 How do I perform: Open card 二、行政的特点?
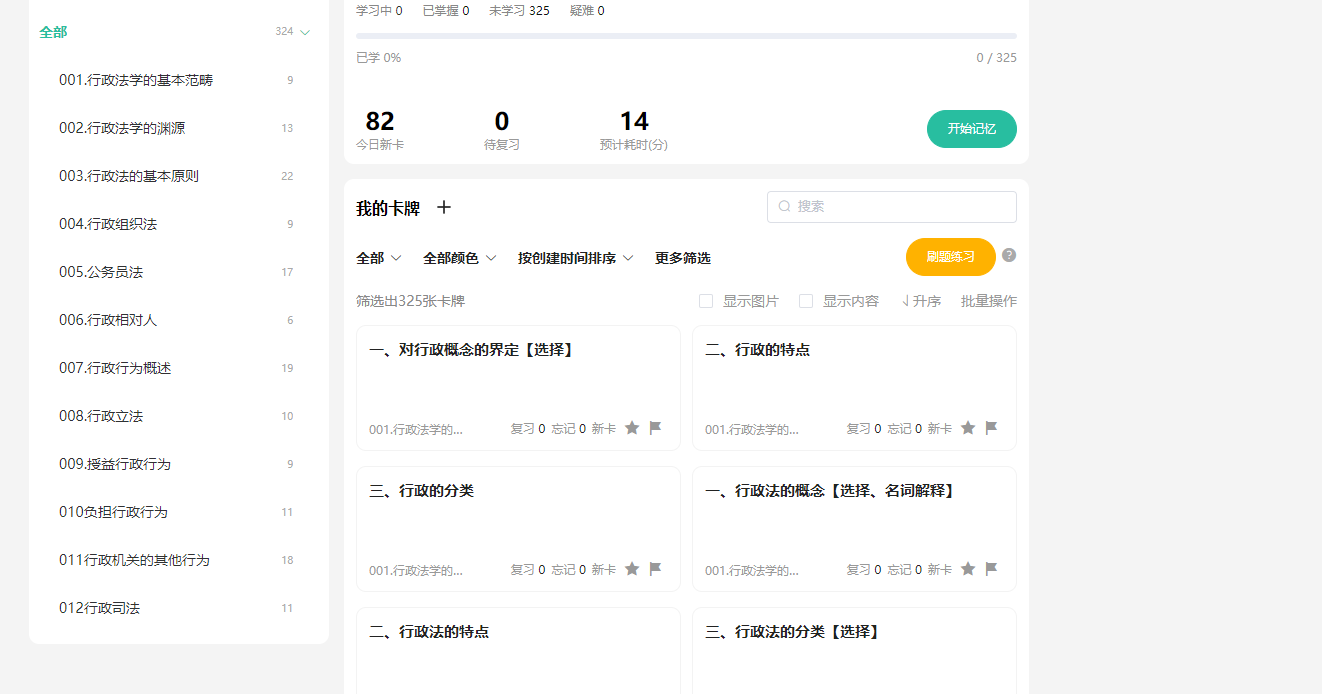coord(854,388)
